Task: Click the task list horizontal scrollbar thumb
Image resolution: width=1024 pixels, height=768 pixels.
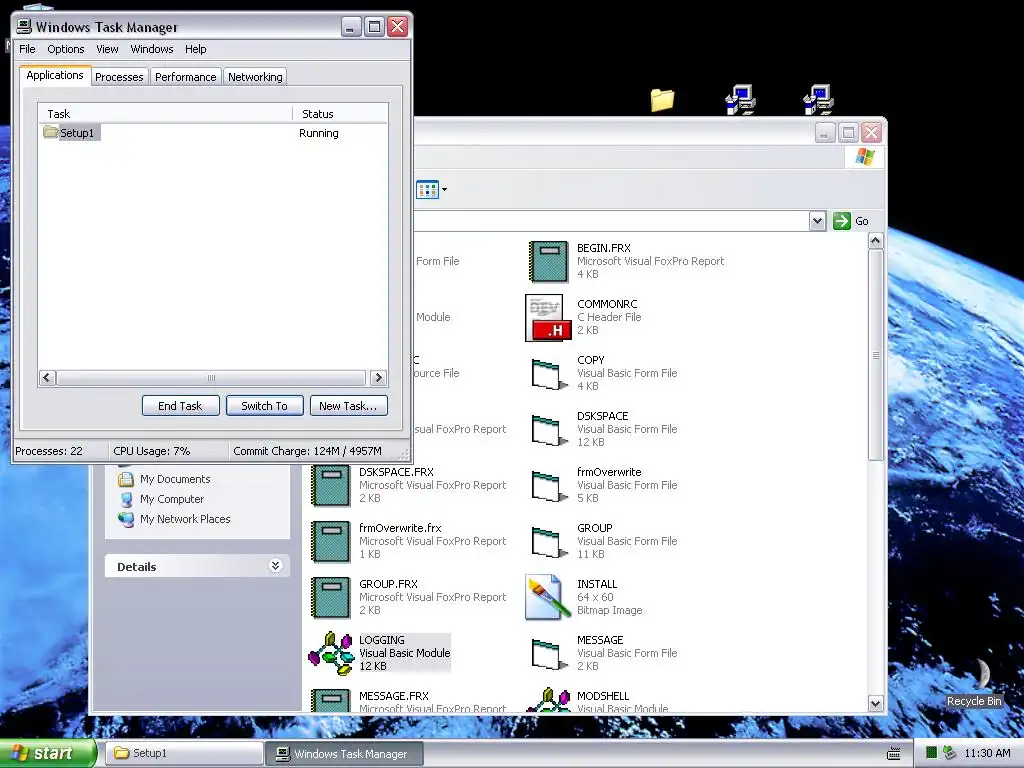Action: [x=211, y=377]
